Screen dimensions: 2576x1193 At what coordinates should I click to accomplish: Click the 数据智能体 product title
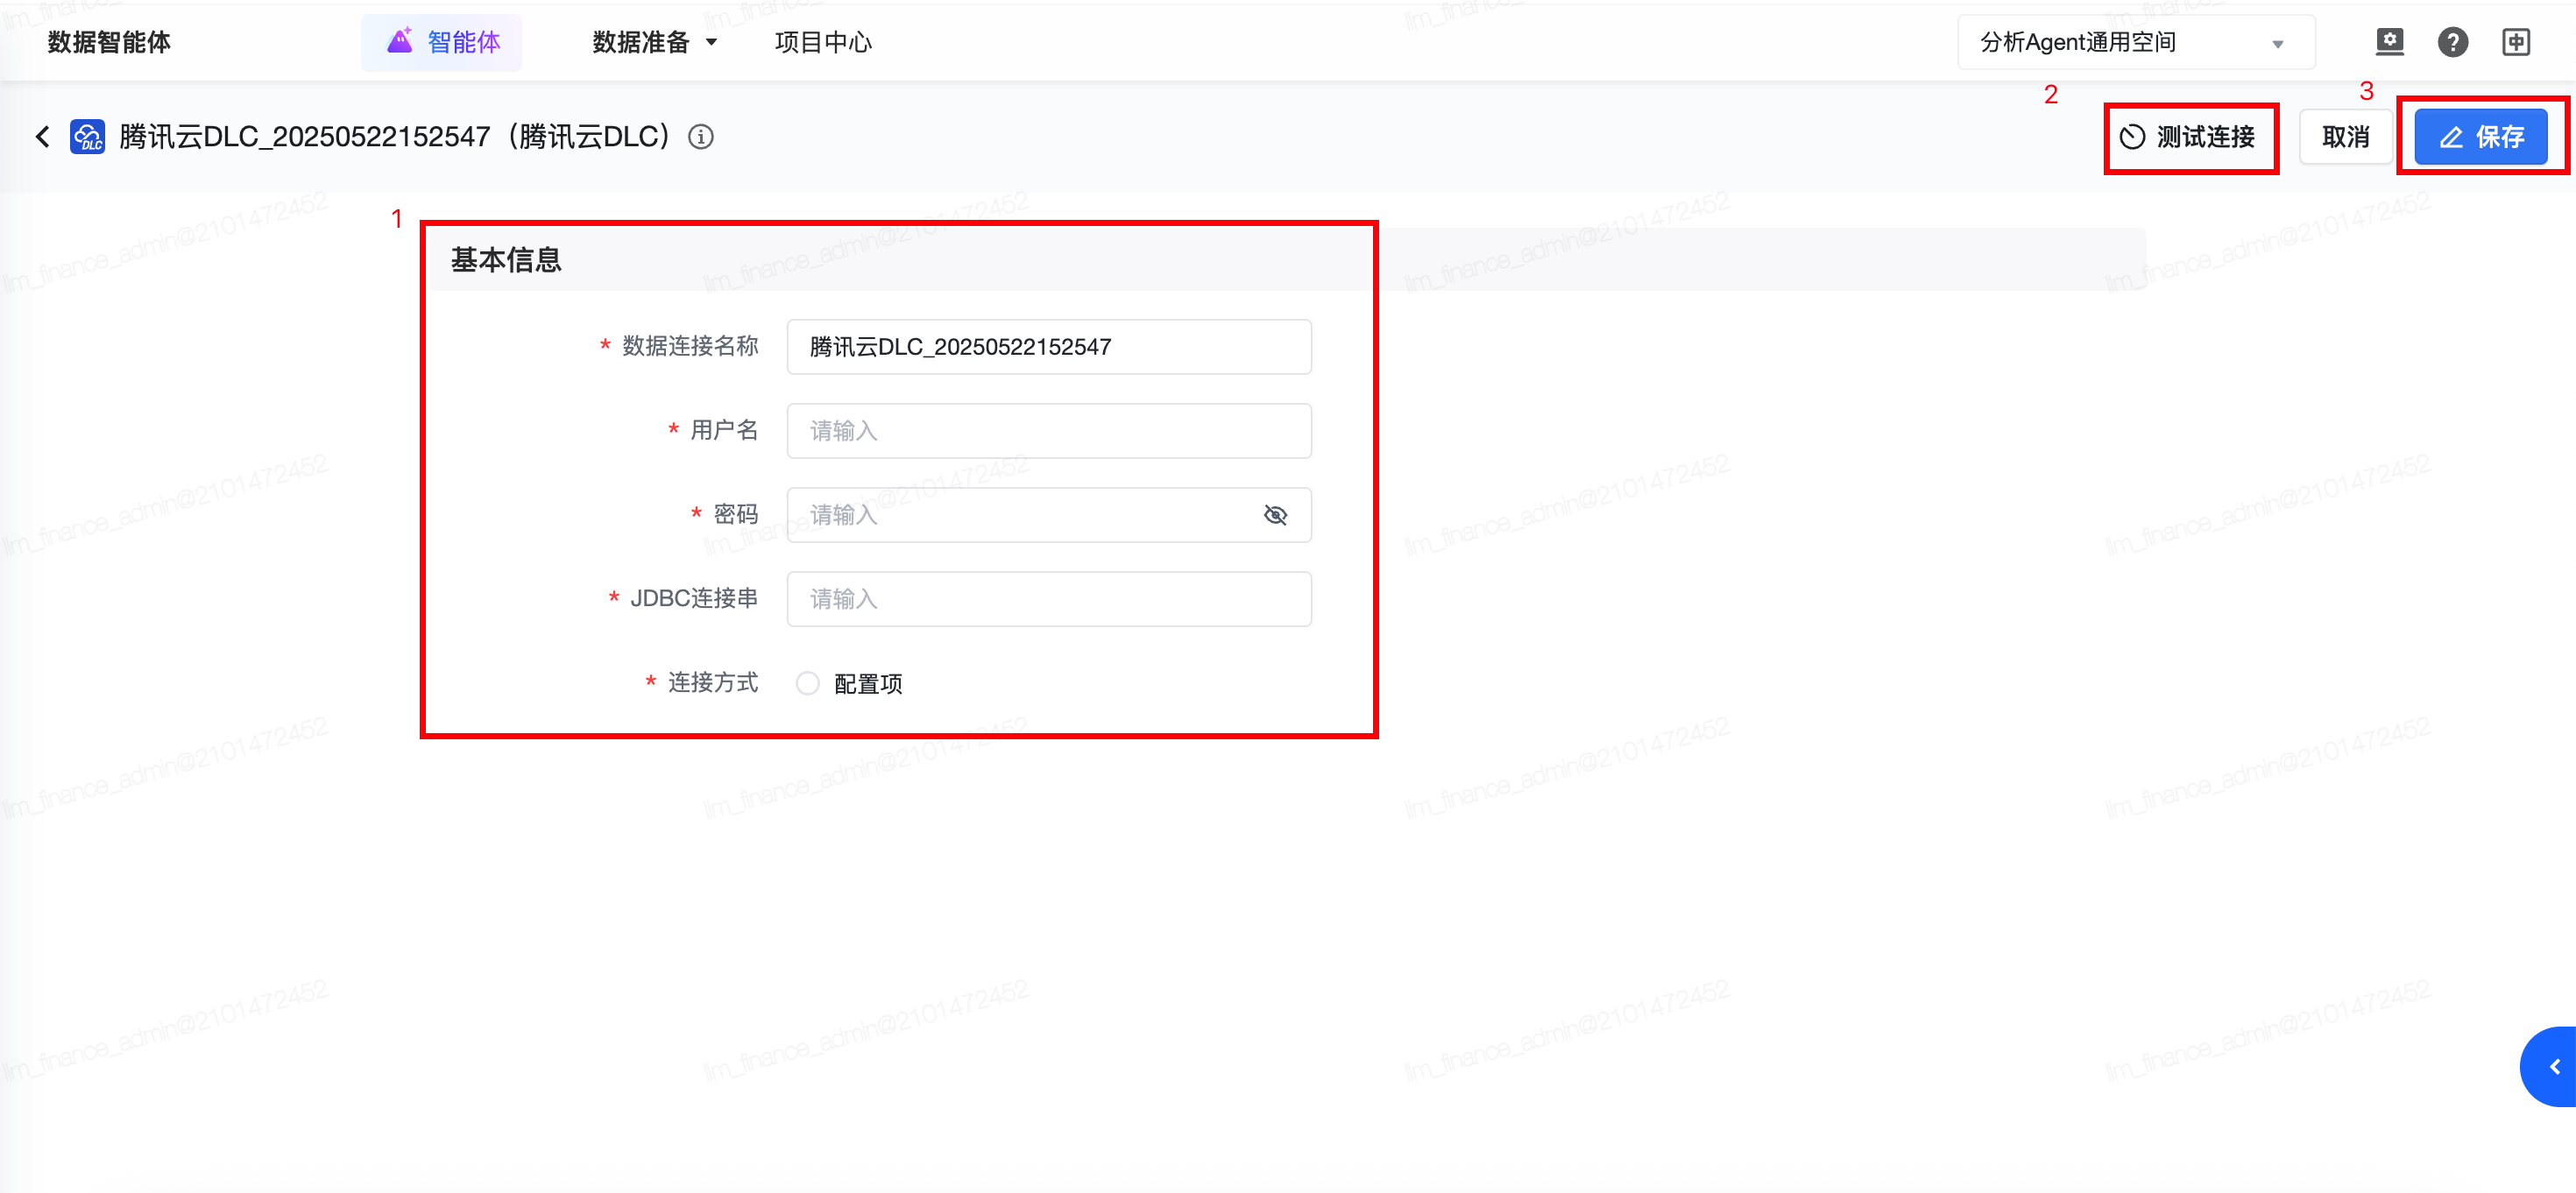[109, 42]
